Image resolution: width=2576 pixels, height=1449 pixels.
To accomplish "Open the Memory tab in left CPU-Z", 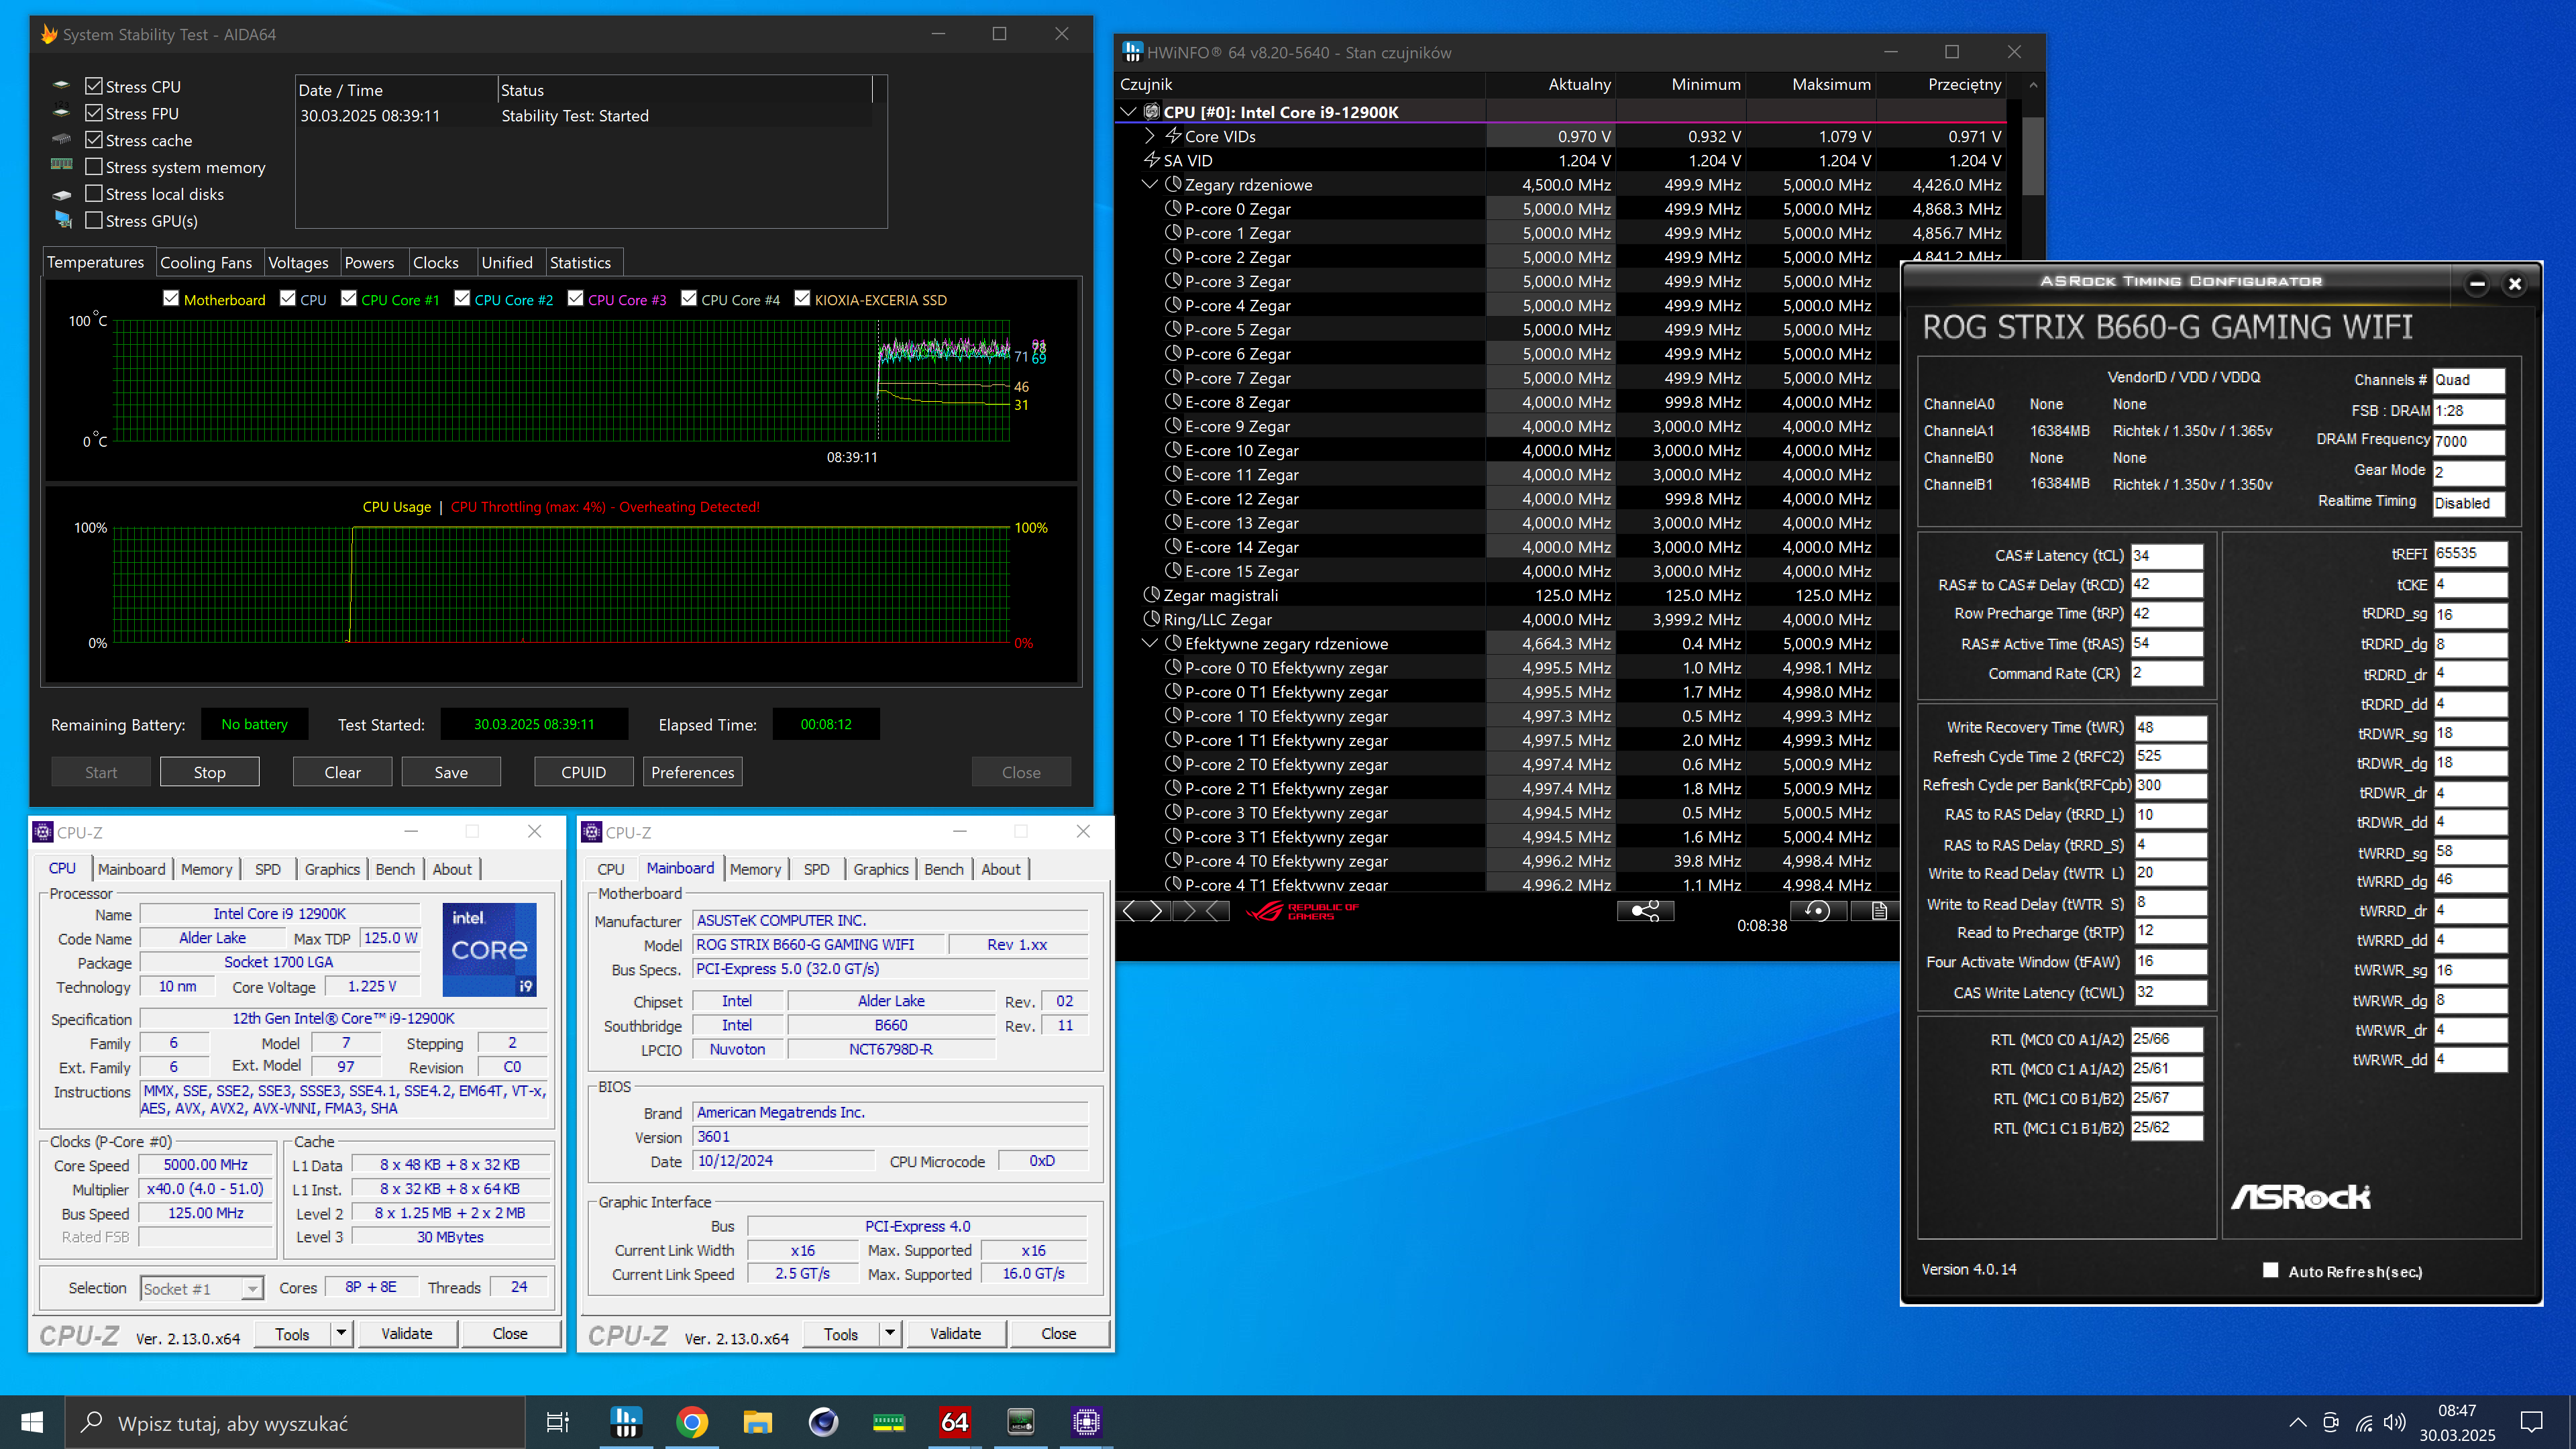I will [206, 869].
